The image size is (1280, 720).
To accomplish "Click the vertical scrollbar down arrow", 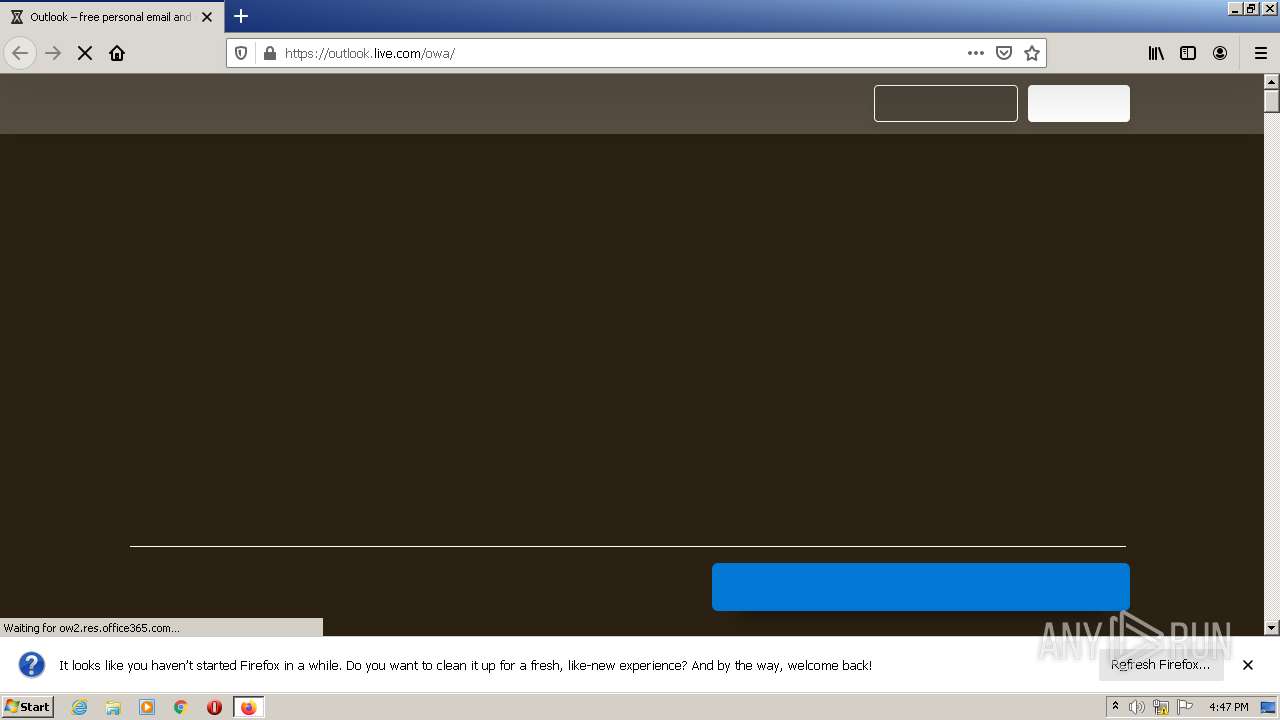I will pos(1272,628).
